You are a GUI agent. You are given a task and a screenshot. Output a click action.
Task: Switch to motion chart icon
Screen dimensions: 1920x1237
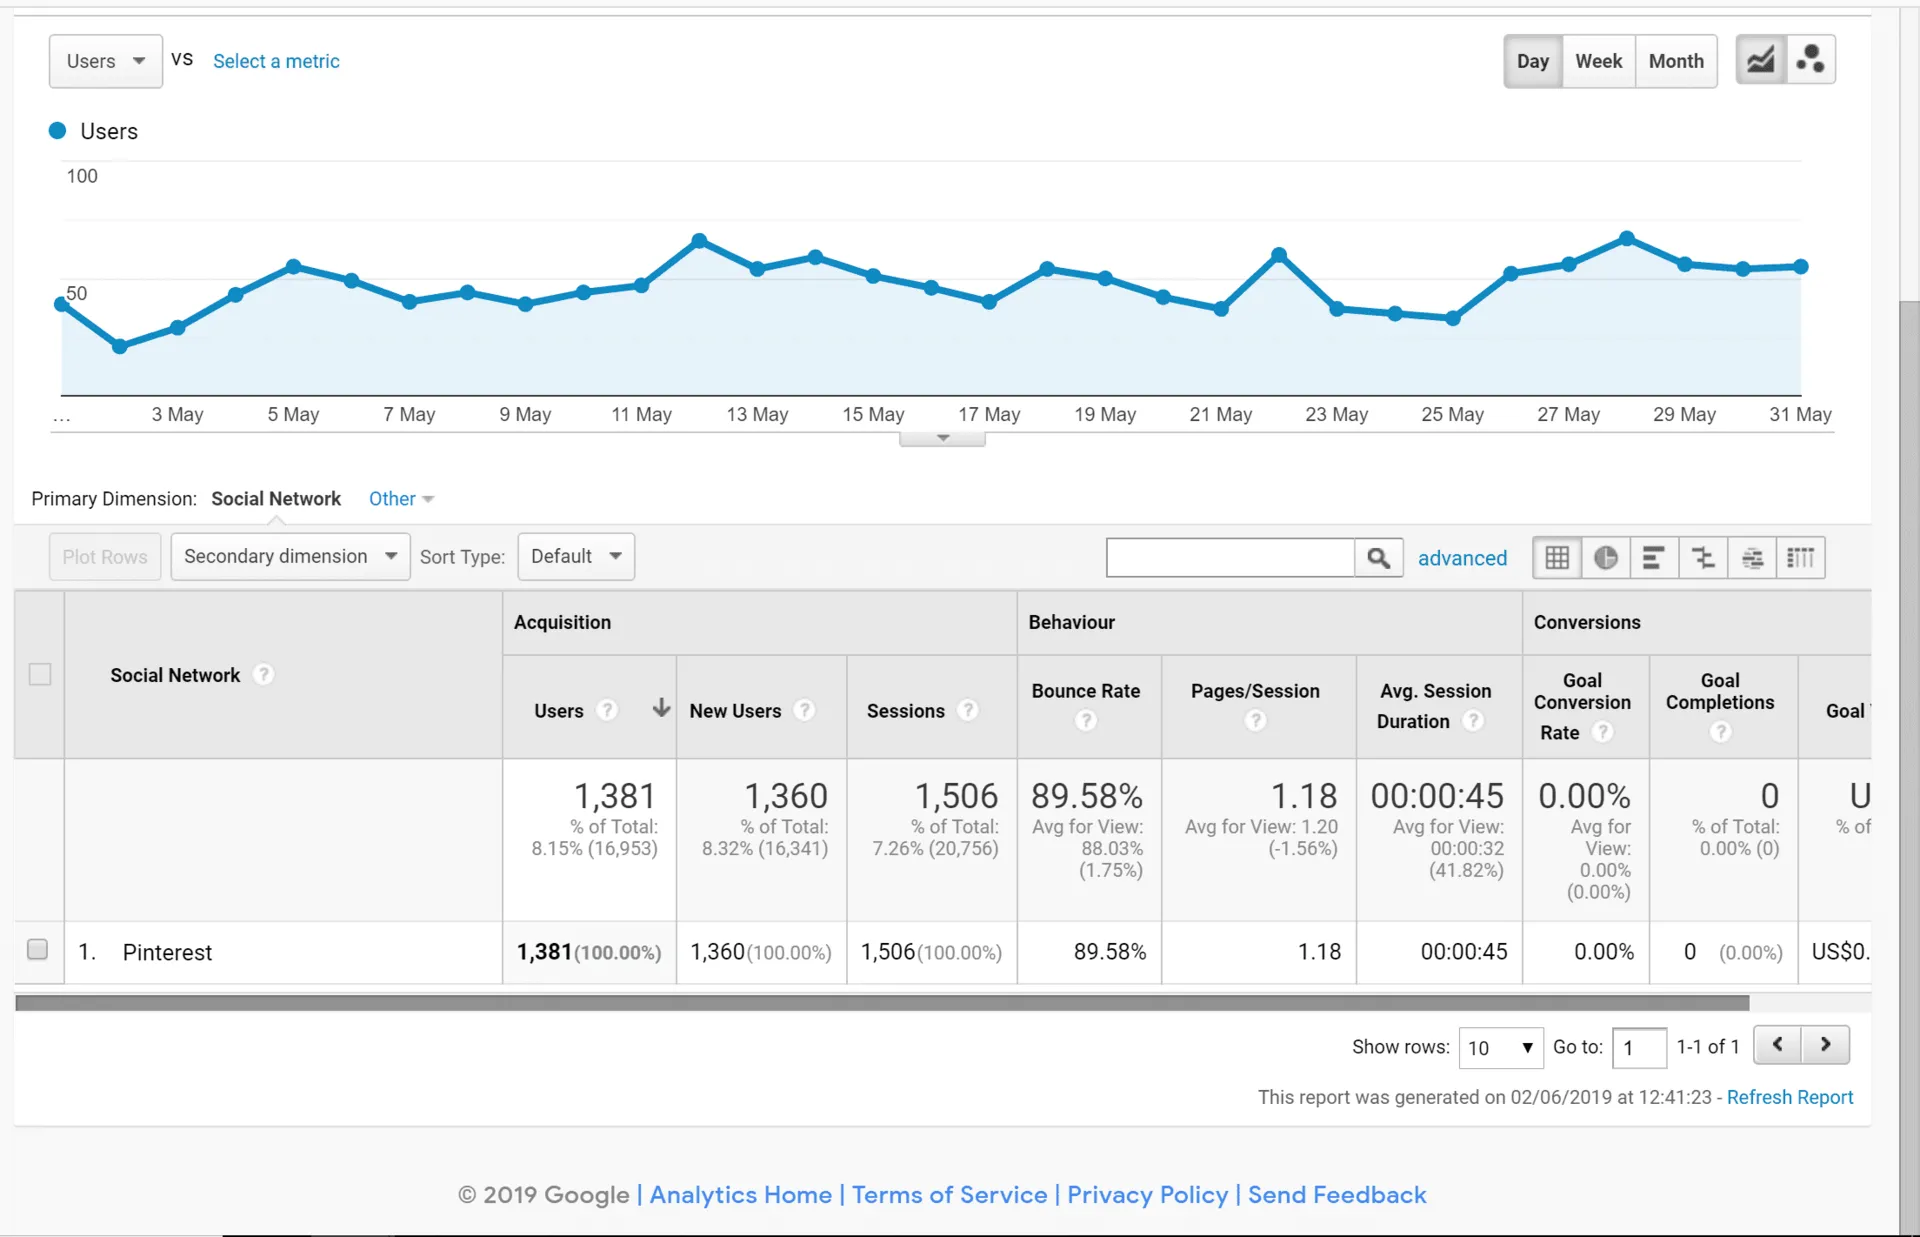coord(1810,61)
